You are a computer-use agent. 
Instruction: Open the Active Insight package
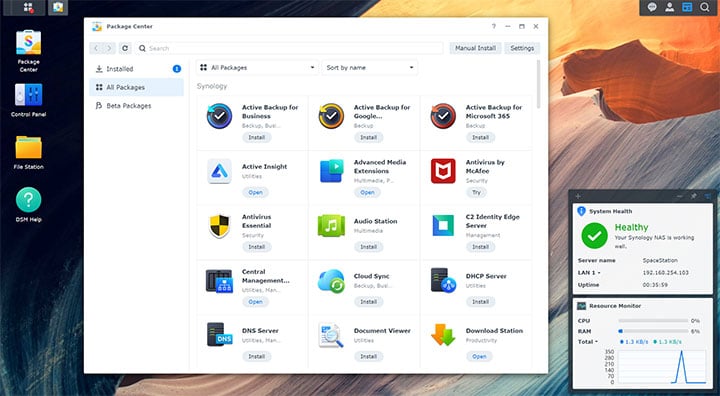pos(256,192)
